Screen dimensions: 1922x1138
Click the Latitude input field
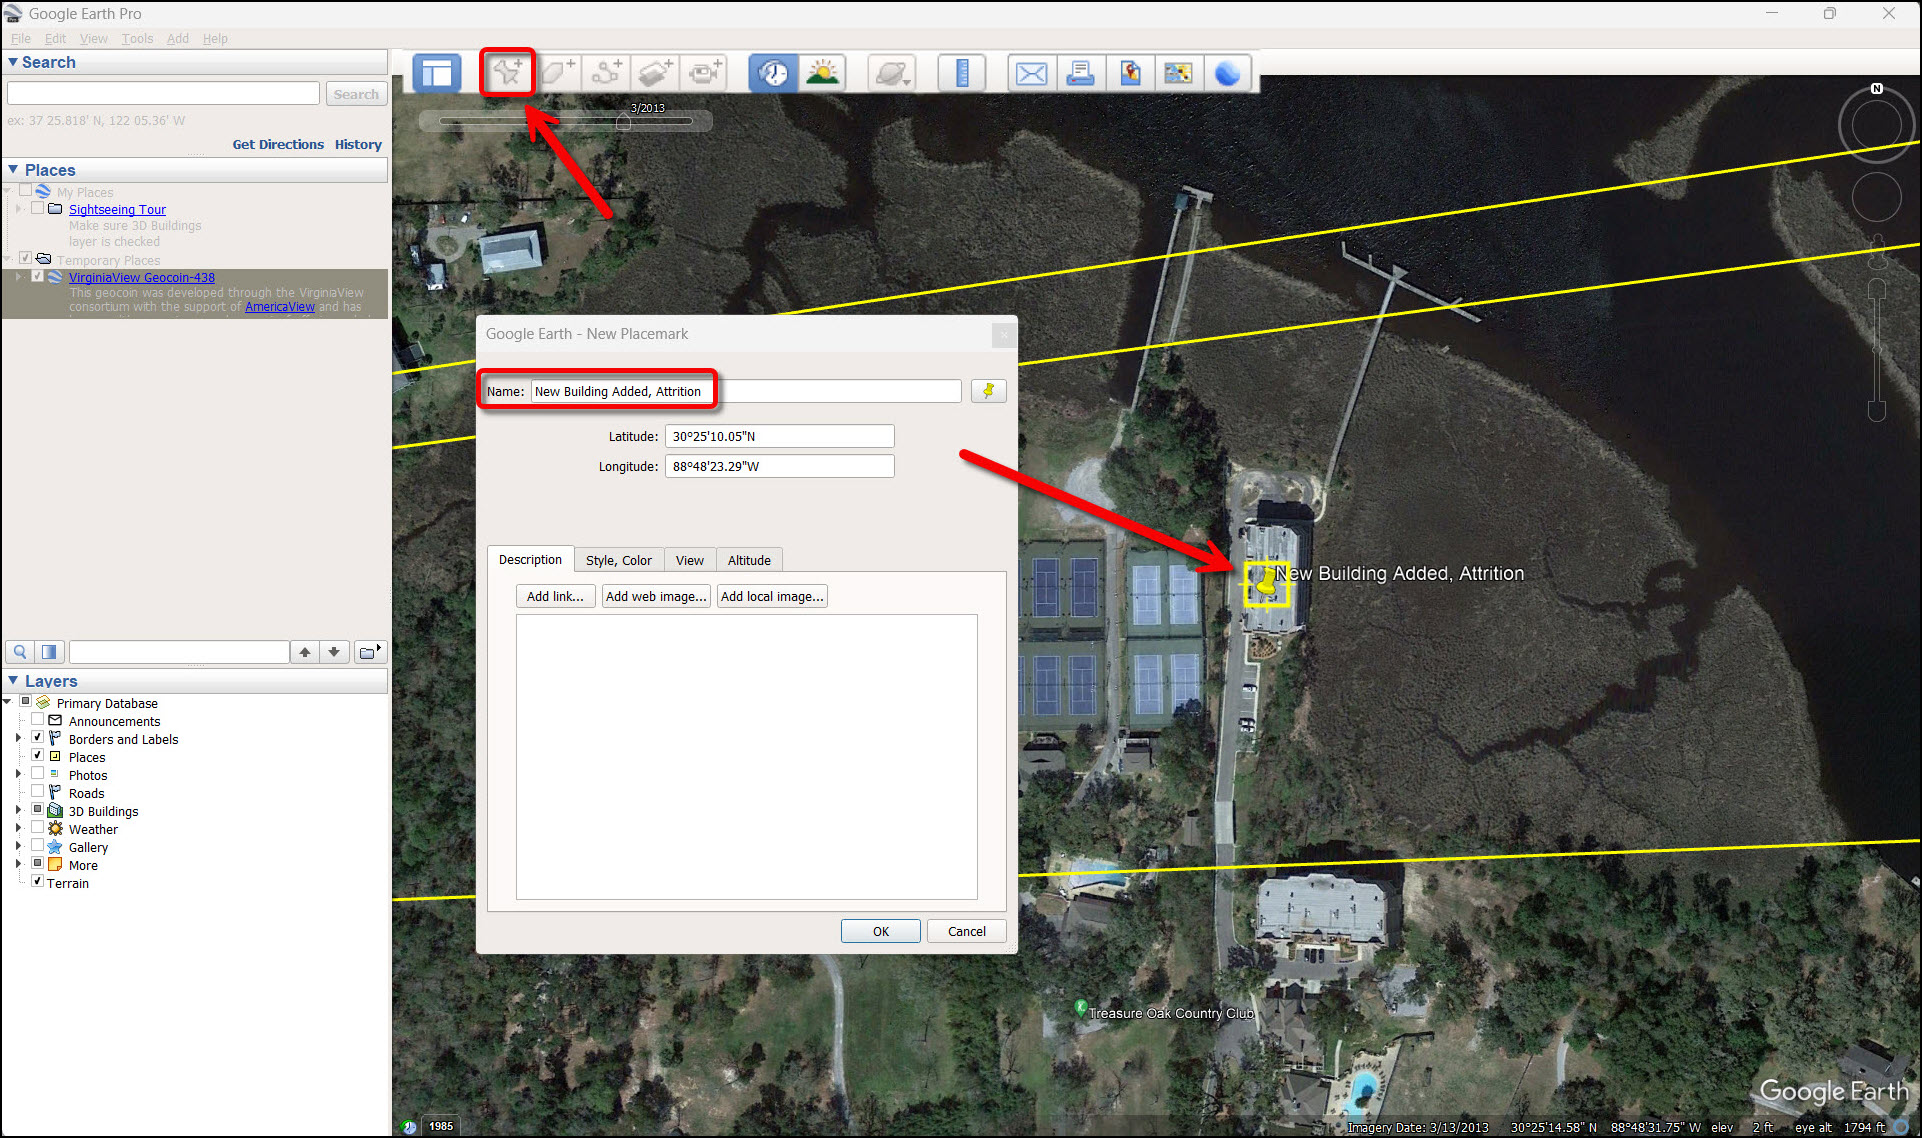[779, 436]
